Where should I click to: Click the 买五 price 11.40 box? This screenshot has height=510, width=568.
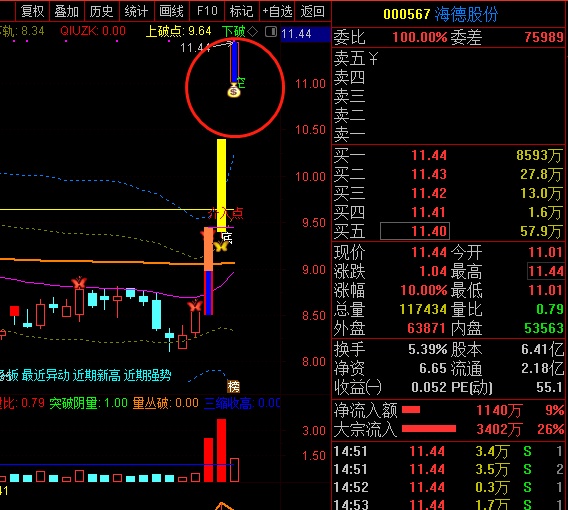pyautogui.click(x=415, y=231)
